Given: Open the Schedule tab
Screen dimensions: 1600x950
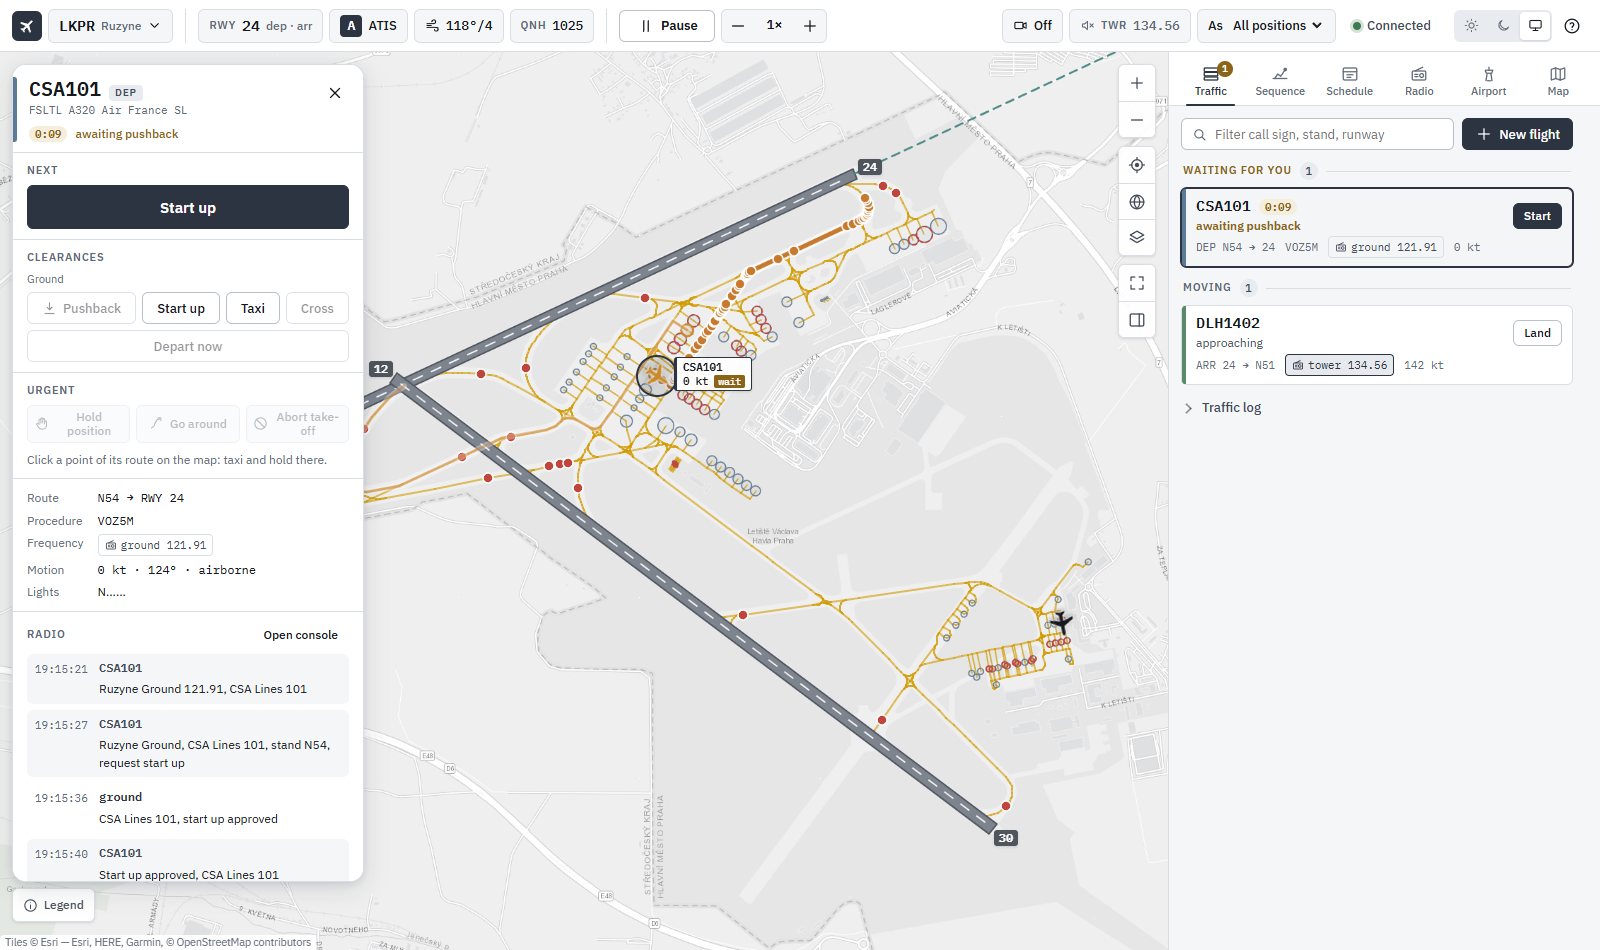Looking at the screenshot, I should pyautogui.click(x=1349, y=81).
